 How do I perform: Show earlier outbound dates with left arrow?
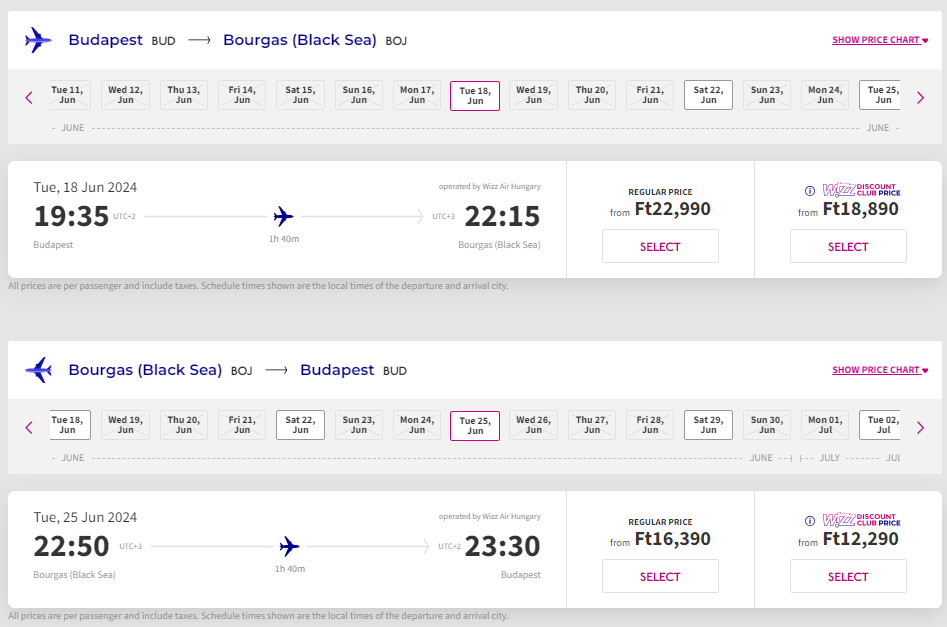point(29,97)
